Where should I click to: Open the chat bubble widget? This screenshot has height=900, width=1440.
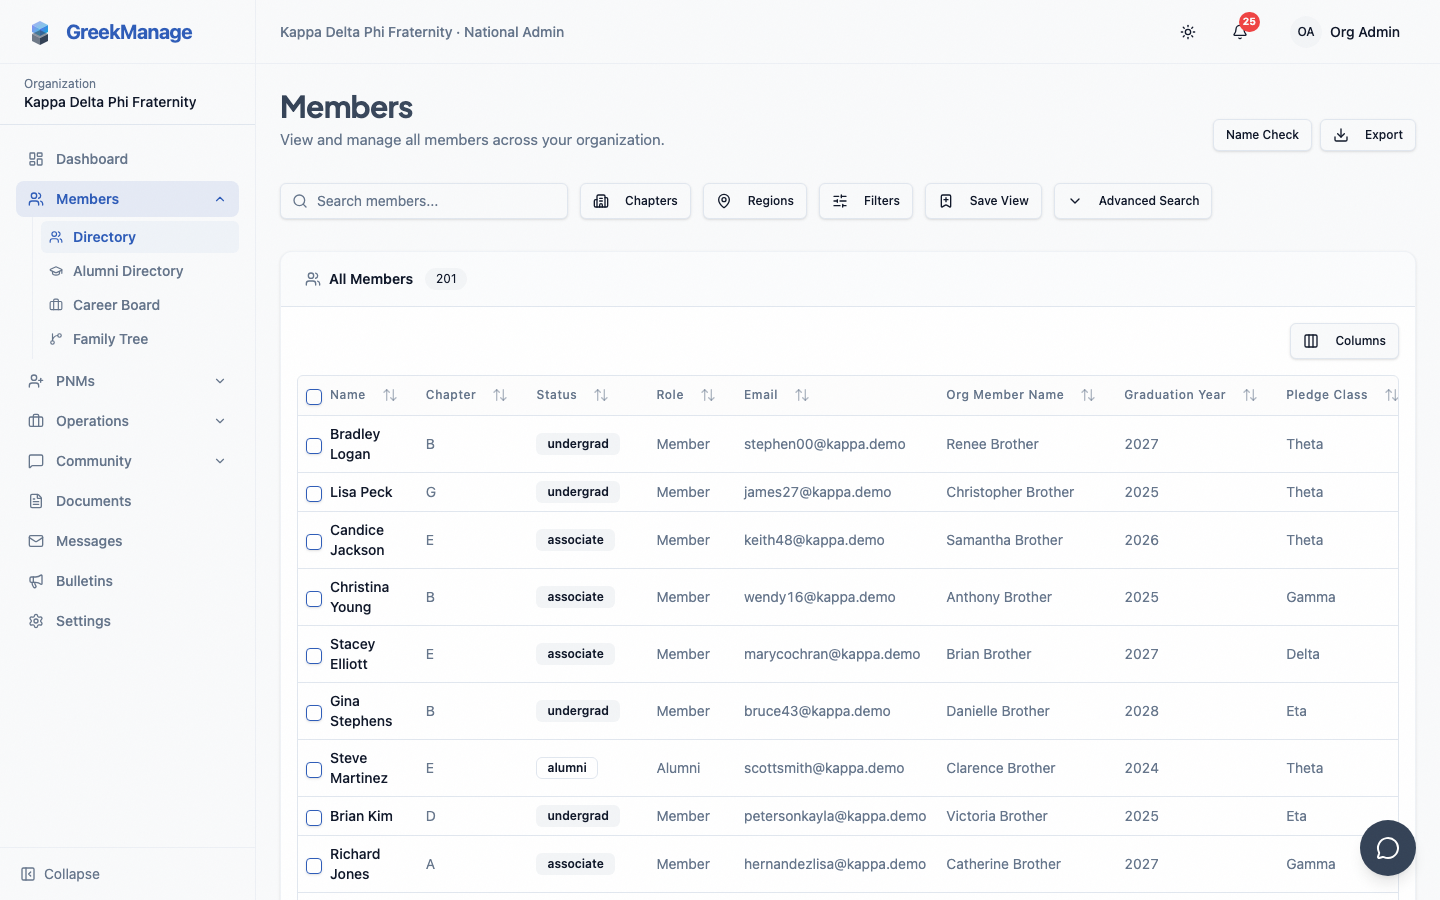1388,848
